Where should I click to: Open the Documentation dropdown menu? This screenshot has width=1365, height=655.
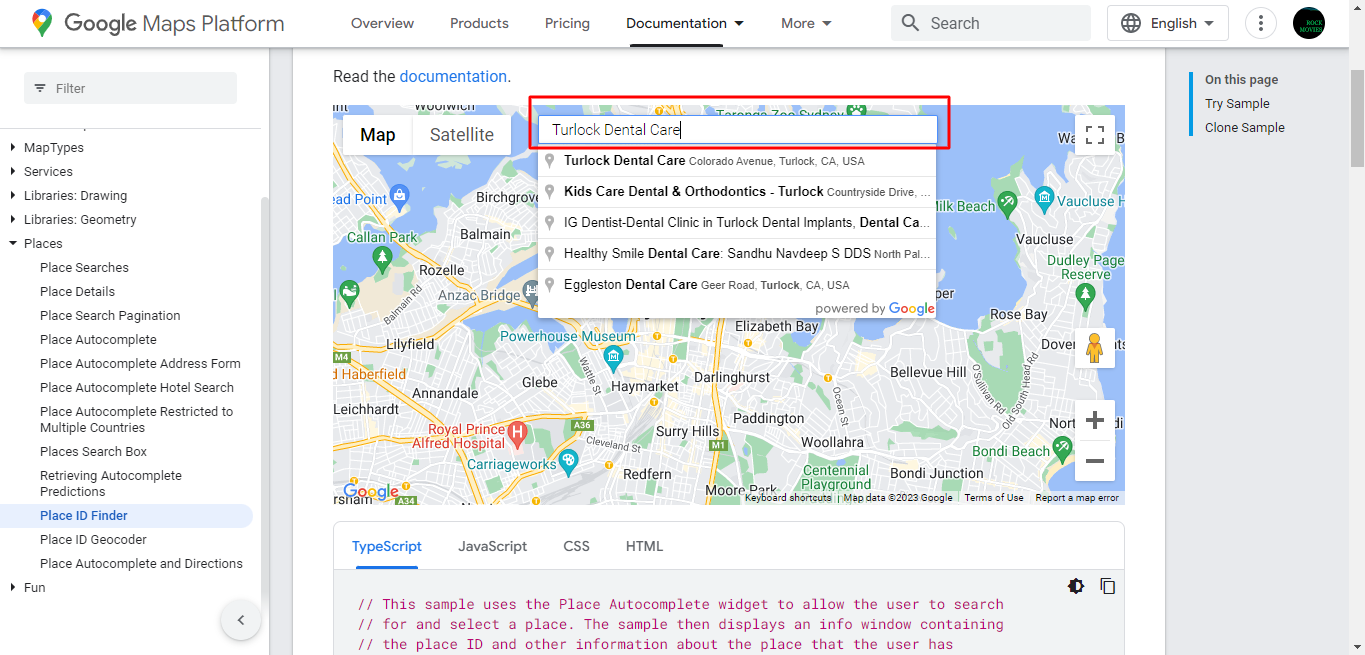coord(685,23)
